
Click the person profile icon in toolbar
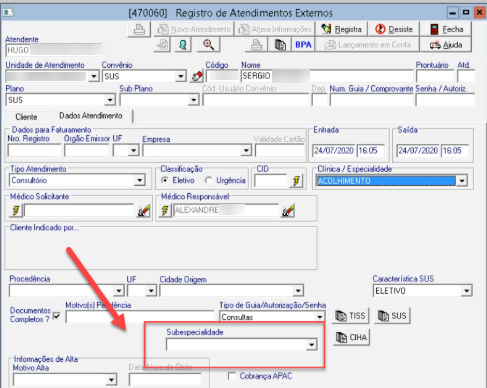pos(182,45)
